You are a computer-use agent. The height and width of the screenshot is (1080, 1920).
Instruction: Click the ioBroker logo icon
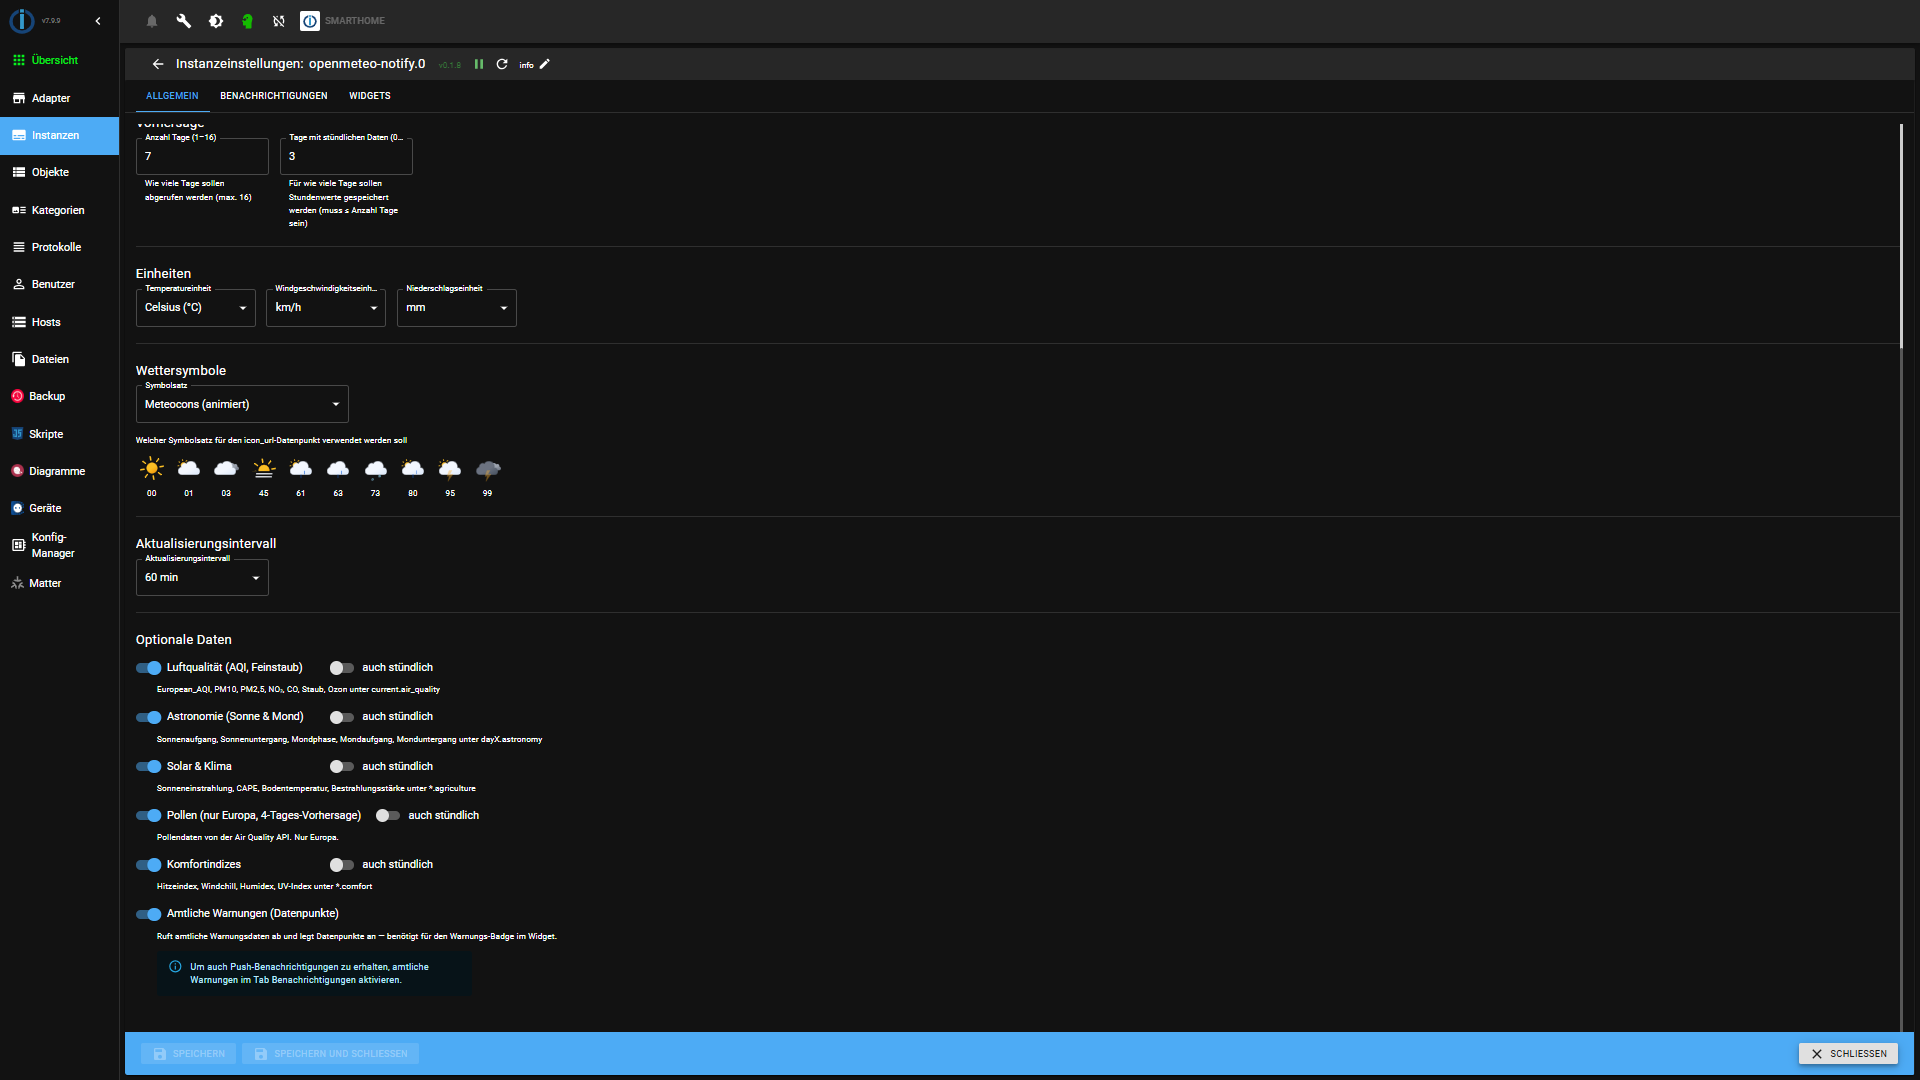tap(22, 21)
